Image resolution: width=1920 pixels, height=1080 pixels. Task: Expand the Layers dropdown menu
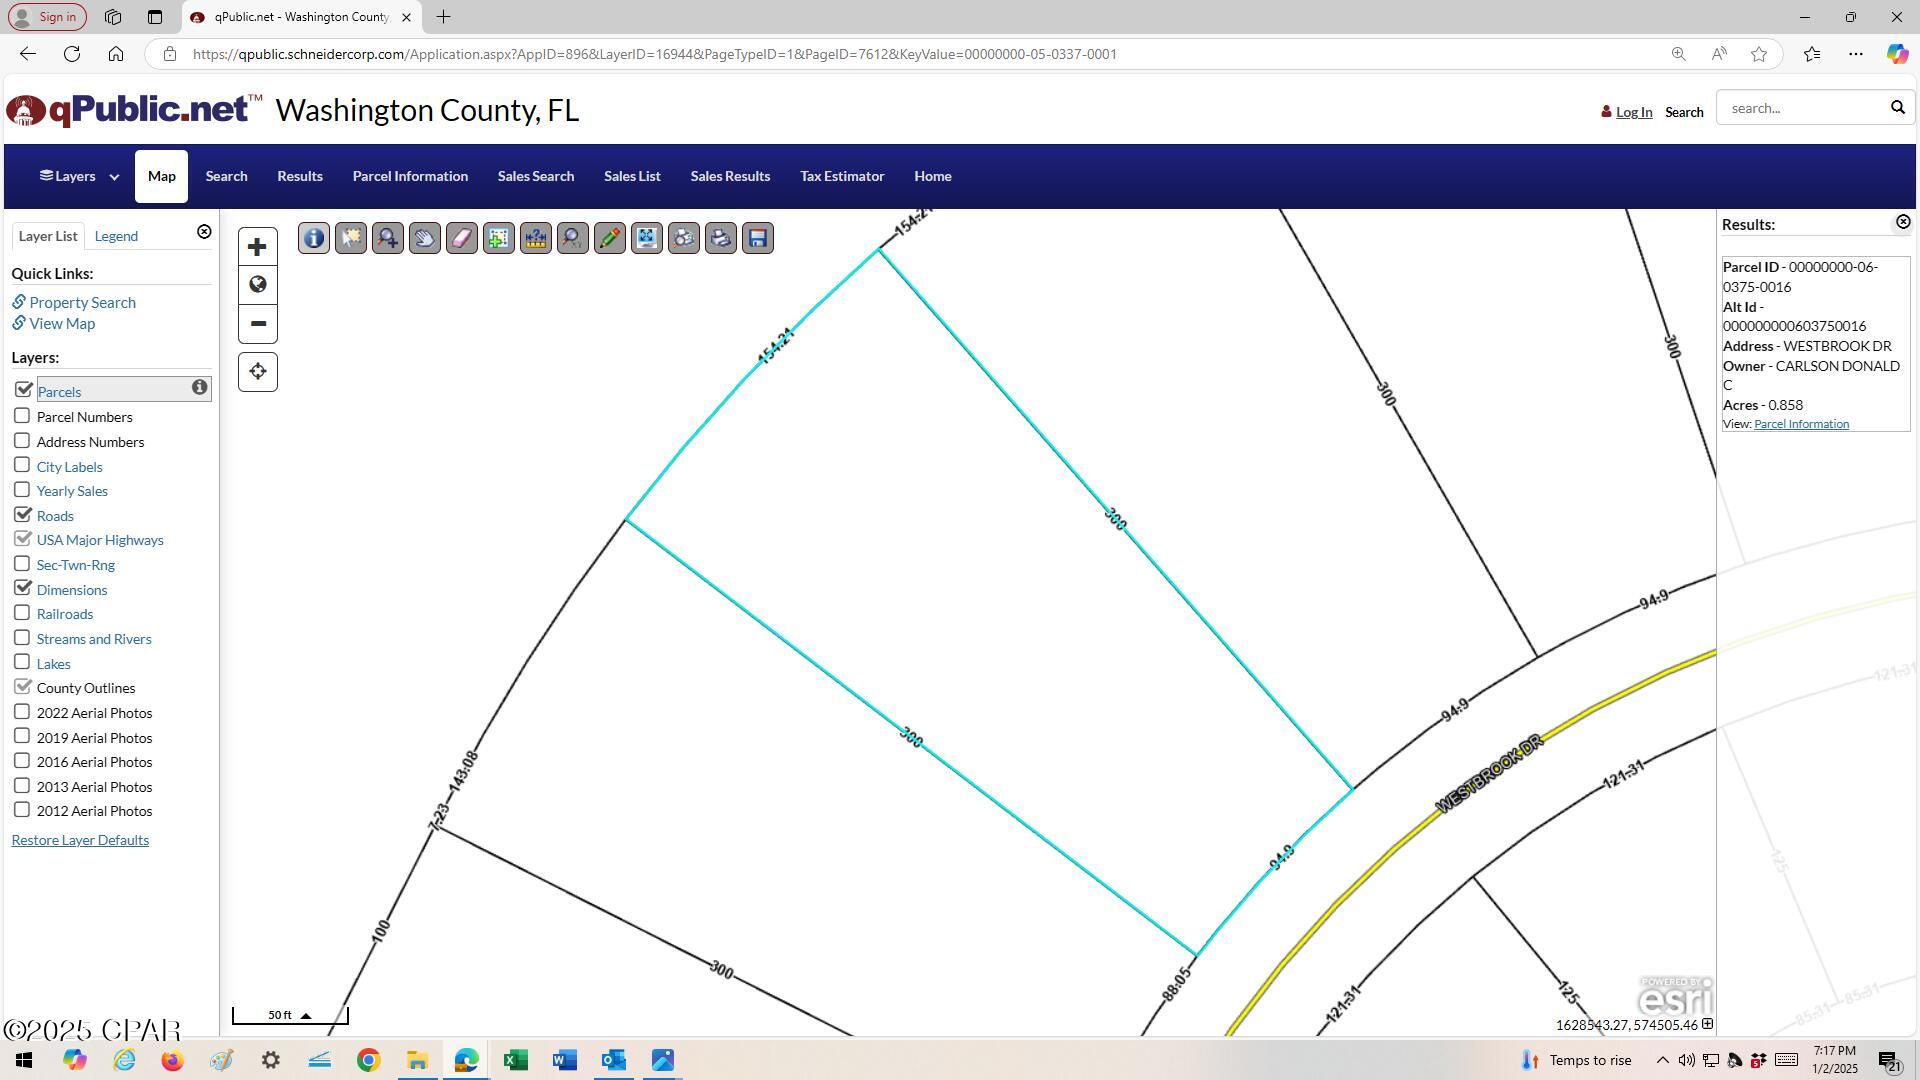[x=79, y=176]
